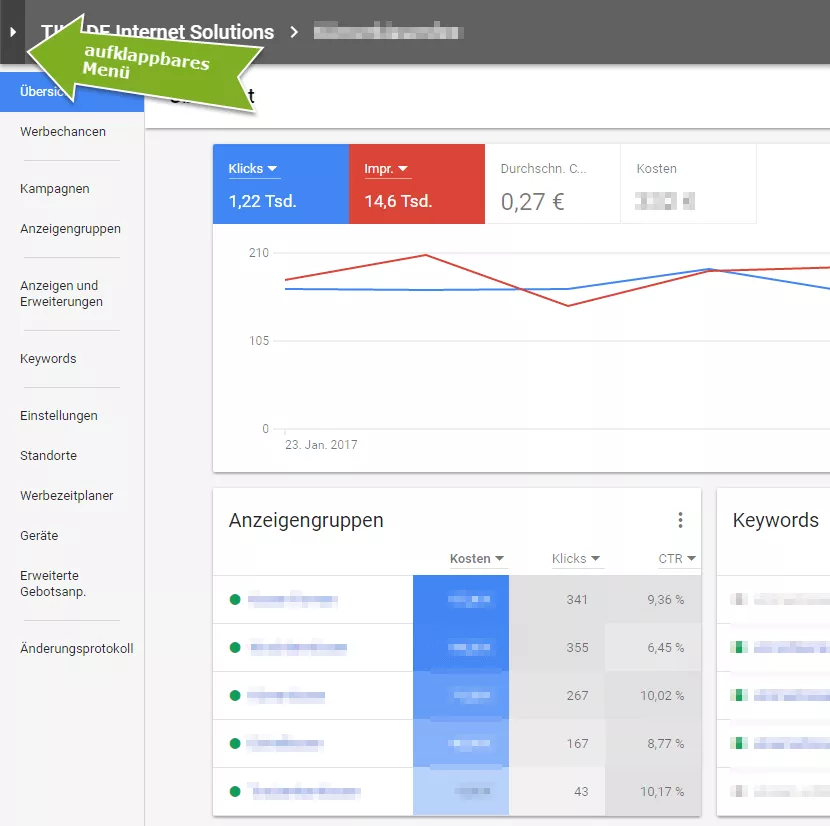Open the Änderungsprotokoll link
830x826 pixels.
click(76, 649)
